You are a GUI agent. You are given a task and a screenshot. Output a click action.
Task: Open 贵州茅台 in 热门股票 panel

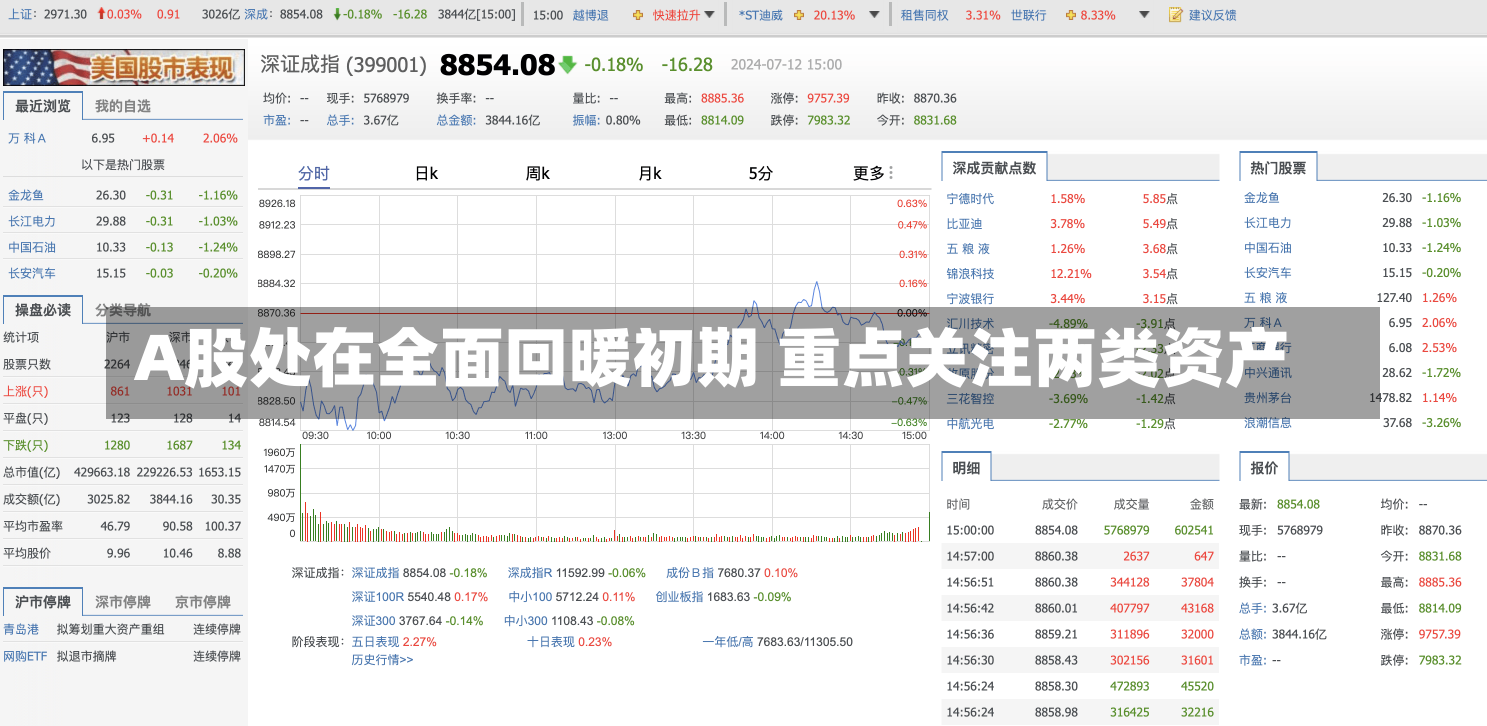1268,397
